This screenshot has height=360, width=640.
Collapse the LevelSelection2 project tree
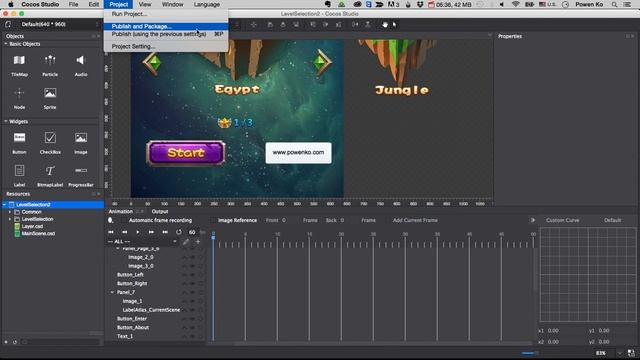4,205
